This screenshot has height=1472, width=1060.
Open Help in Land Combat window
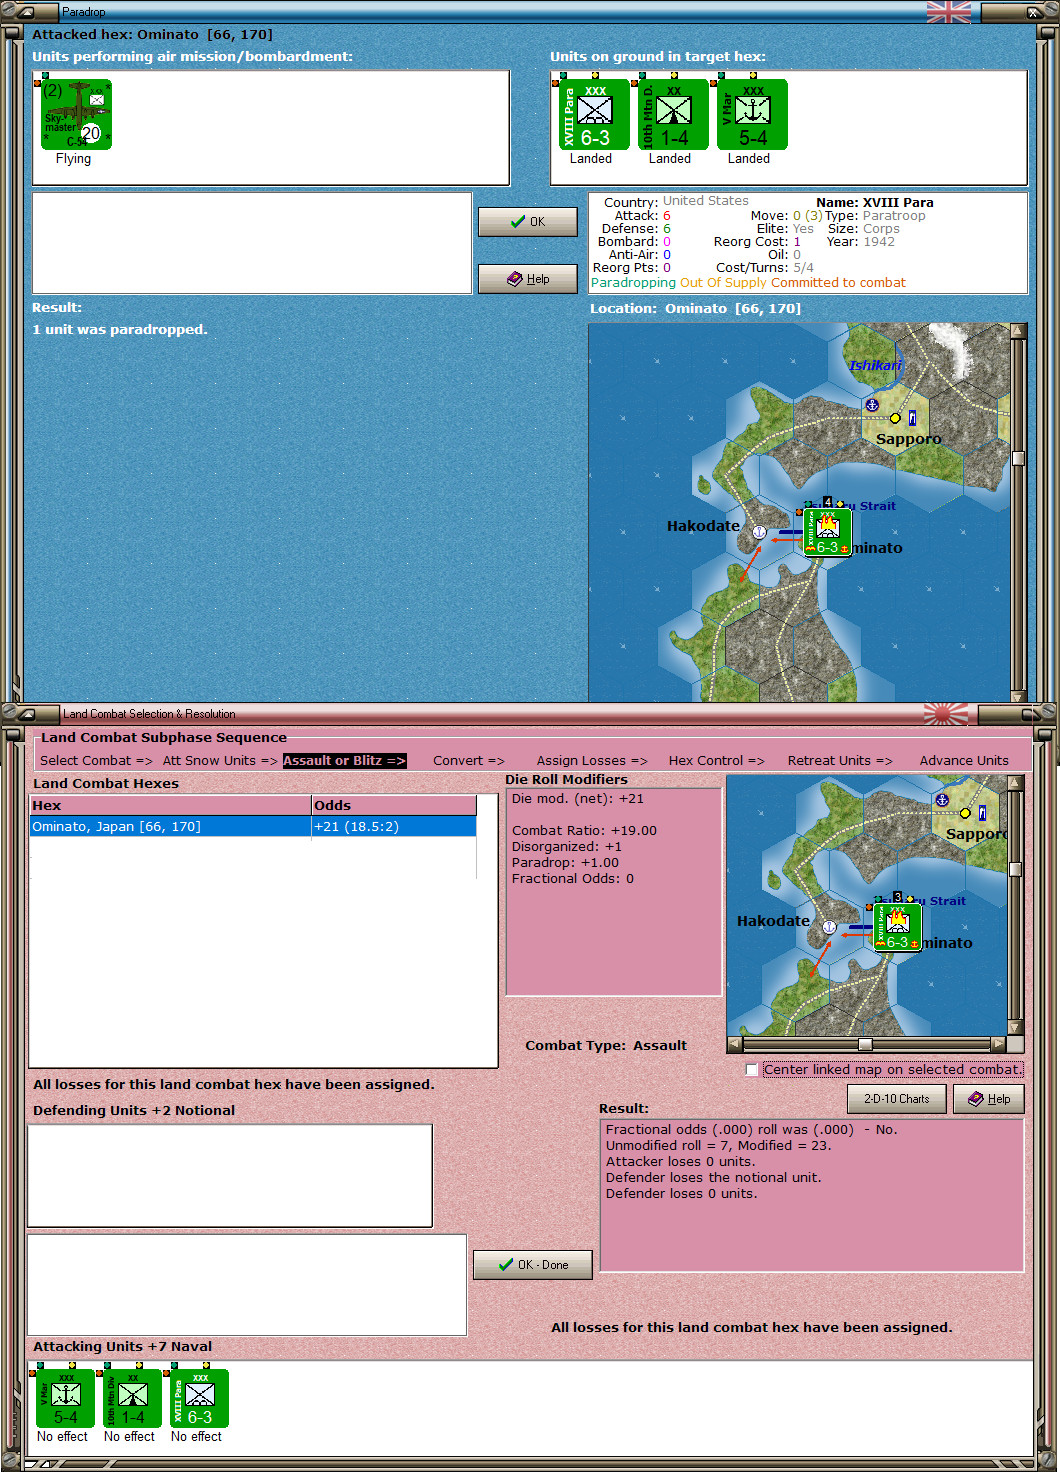988,1099
